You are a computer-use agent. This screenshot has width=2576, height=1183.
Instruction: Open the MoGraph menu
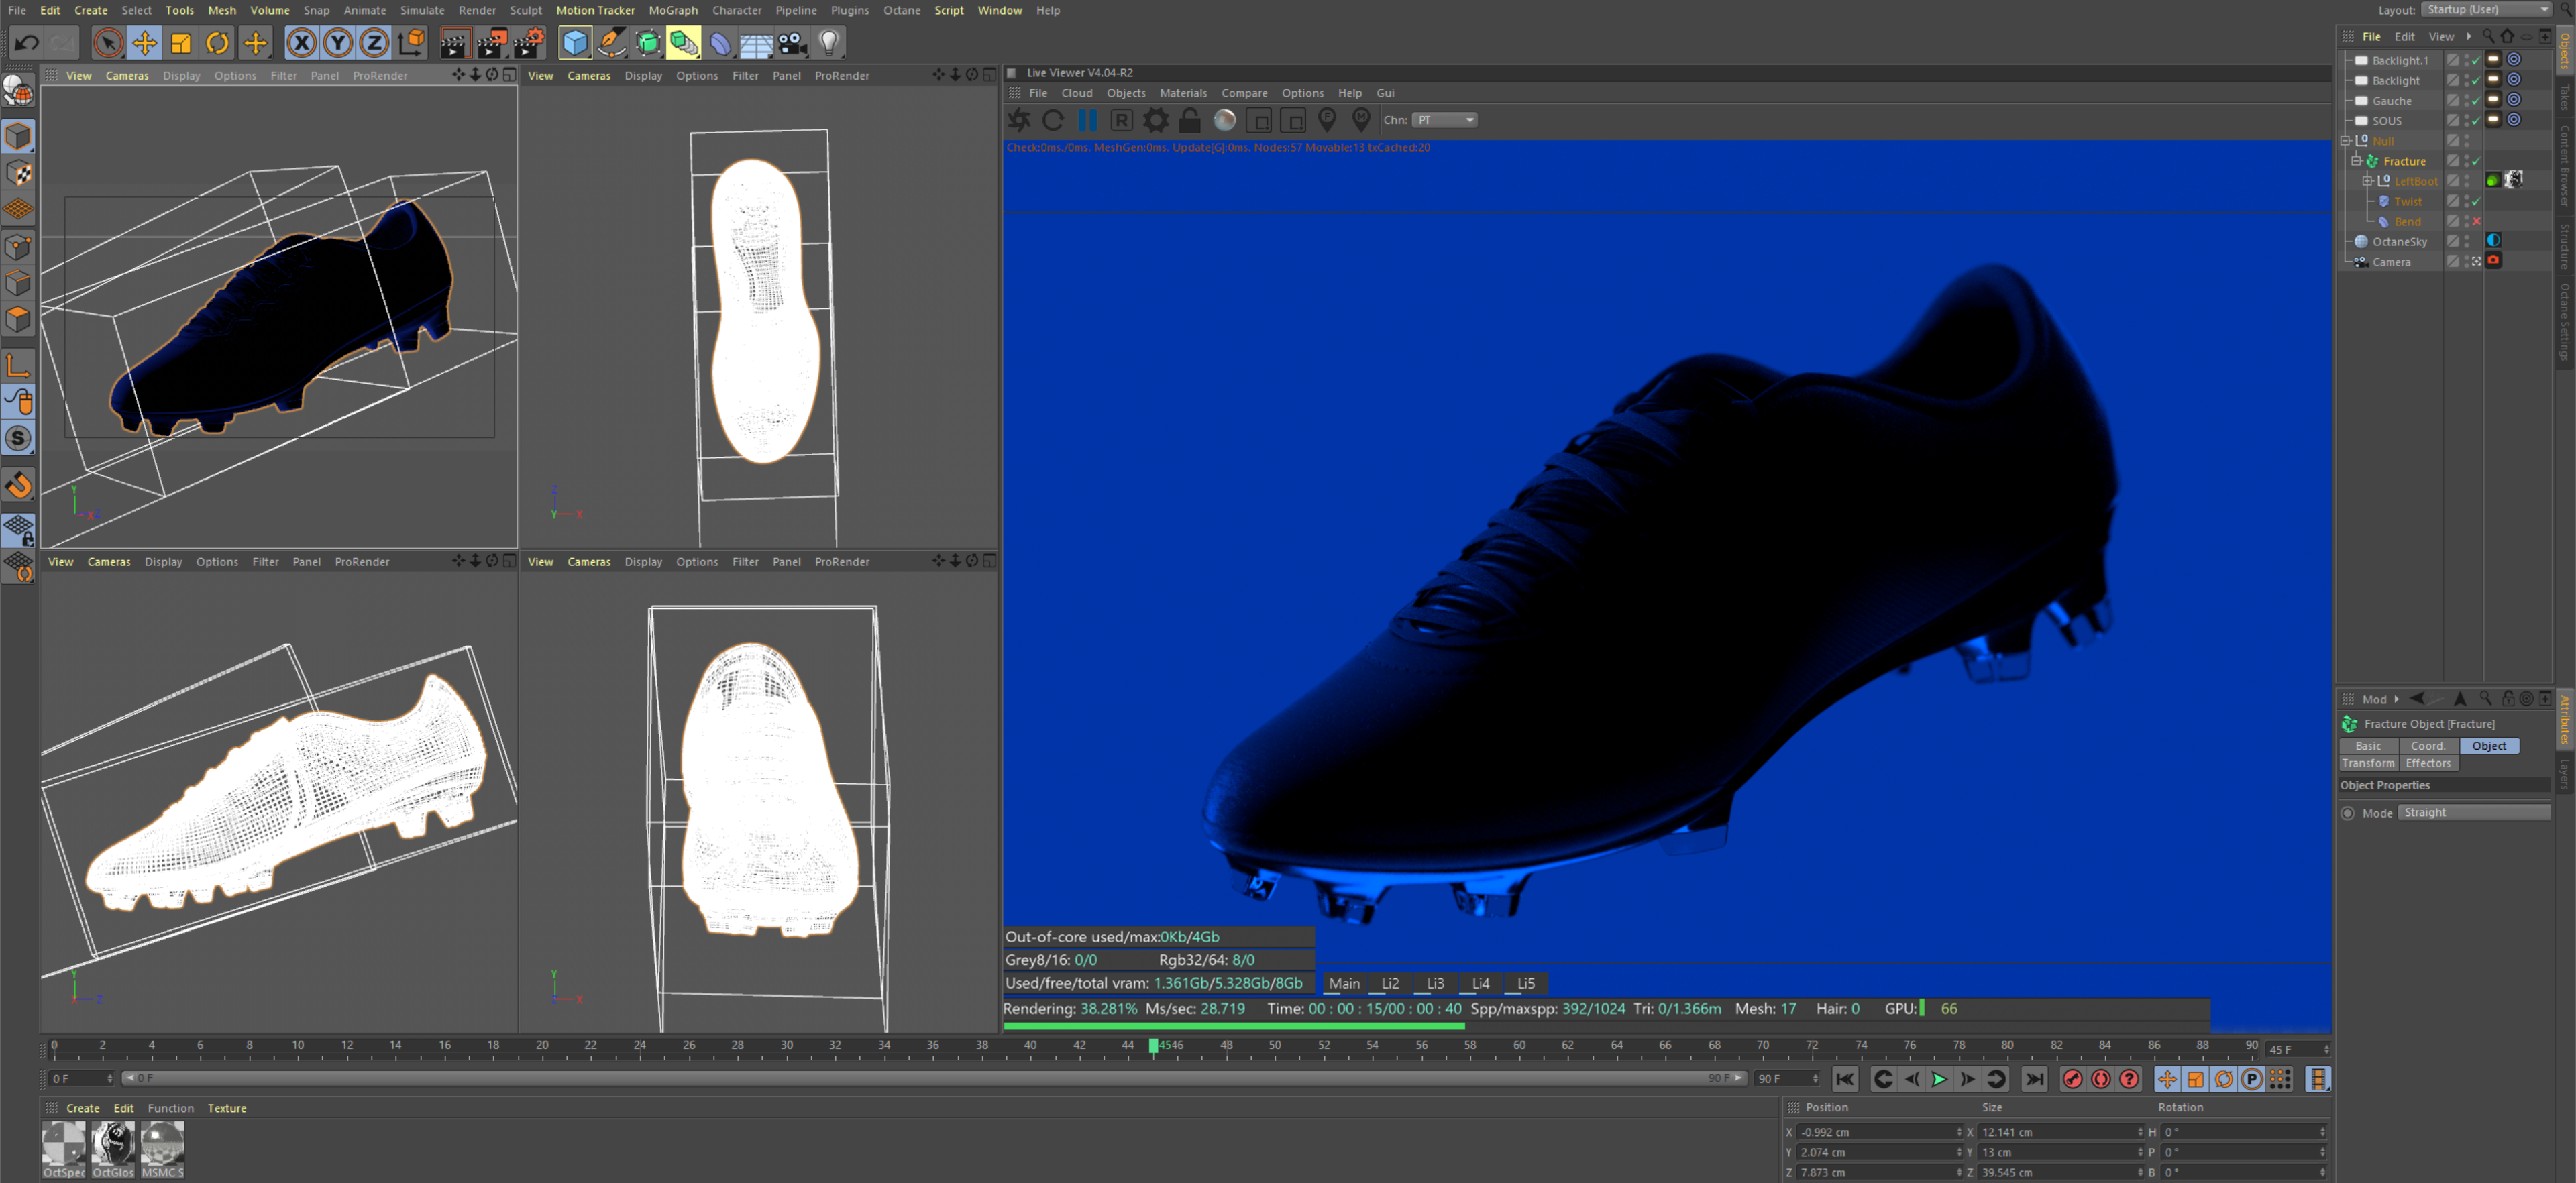point(673,10)
